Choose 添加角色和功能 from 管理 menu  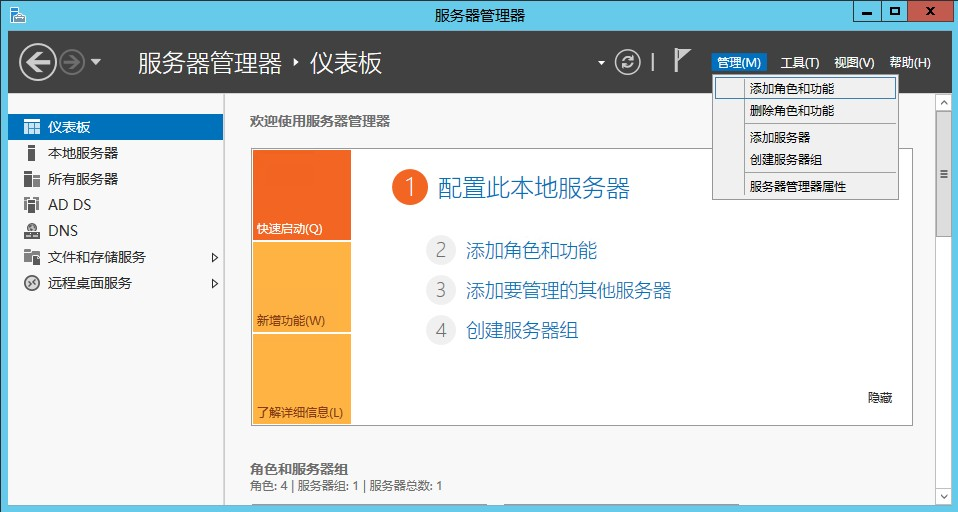click(x=805, y=88)
